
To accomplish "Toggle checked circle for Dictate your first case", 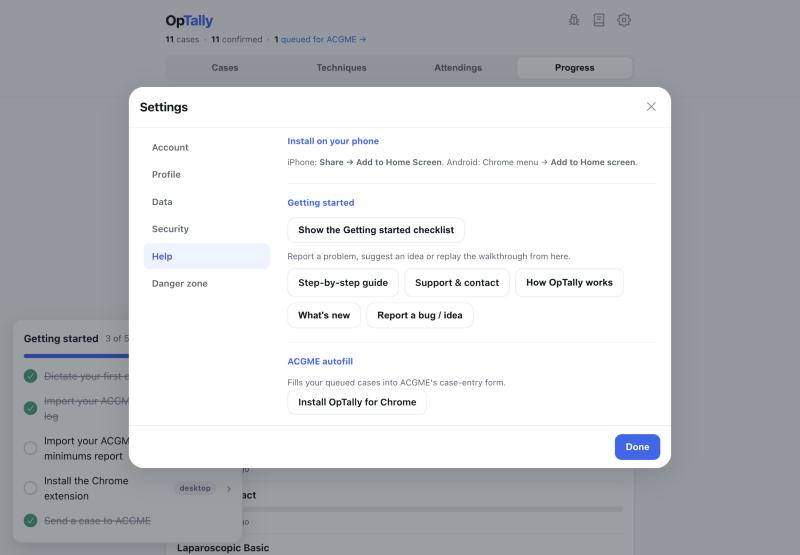I will tap(31, 376).
